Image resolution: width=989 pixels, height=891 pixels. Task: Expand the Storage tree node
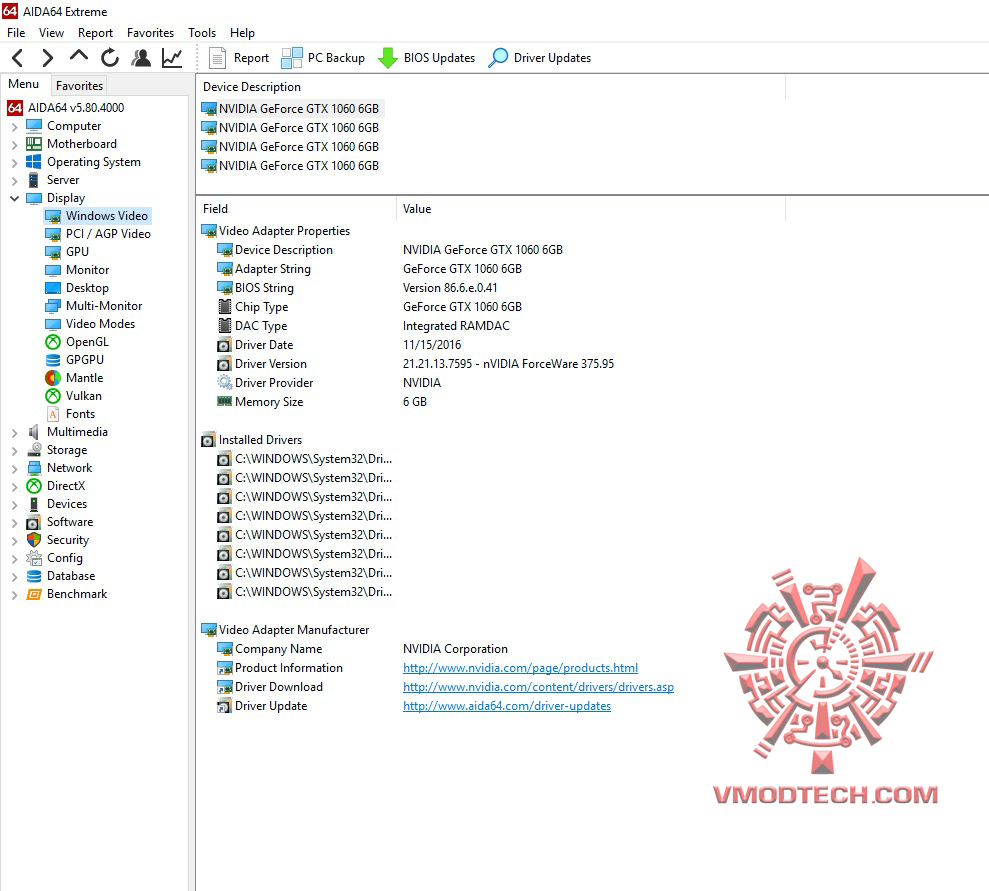click(x=15, y=450)
